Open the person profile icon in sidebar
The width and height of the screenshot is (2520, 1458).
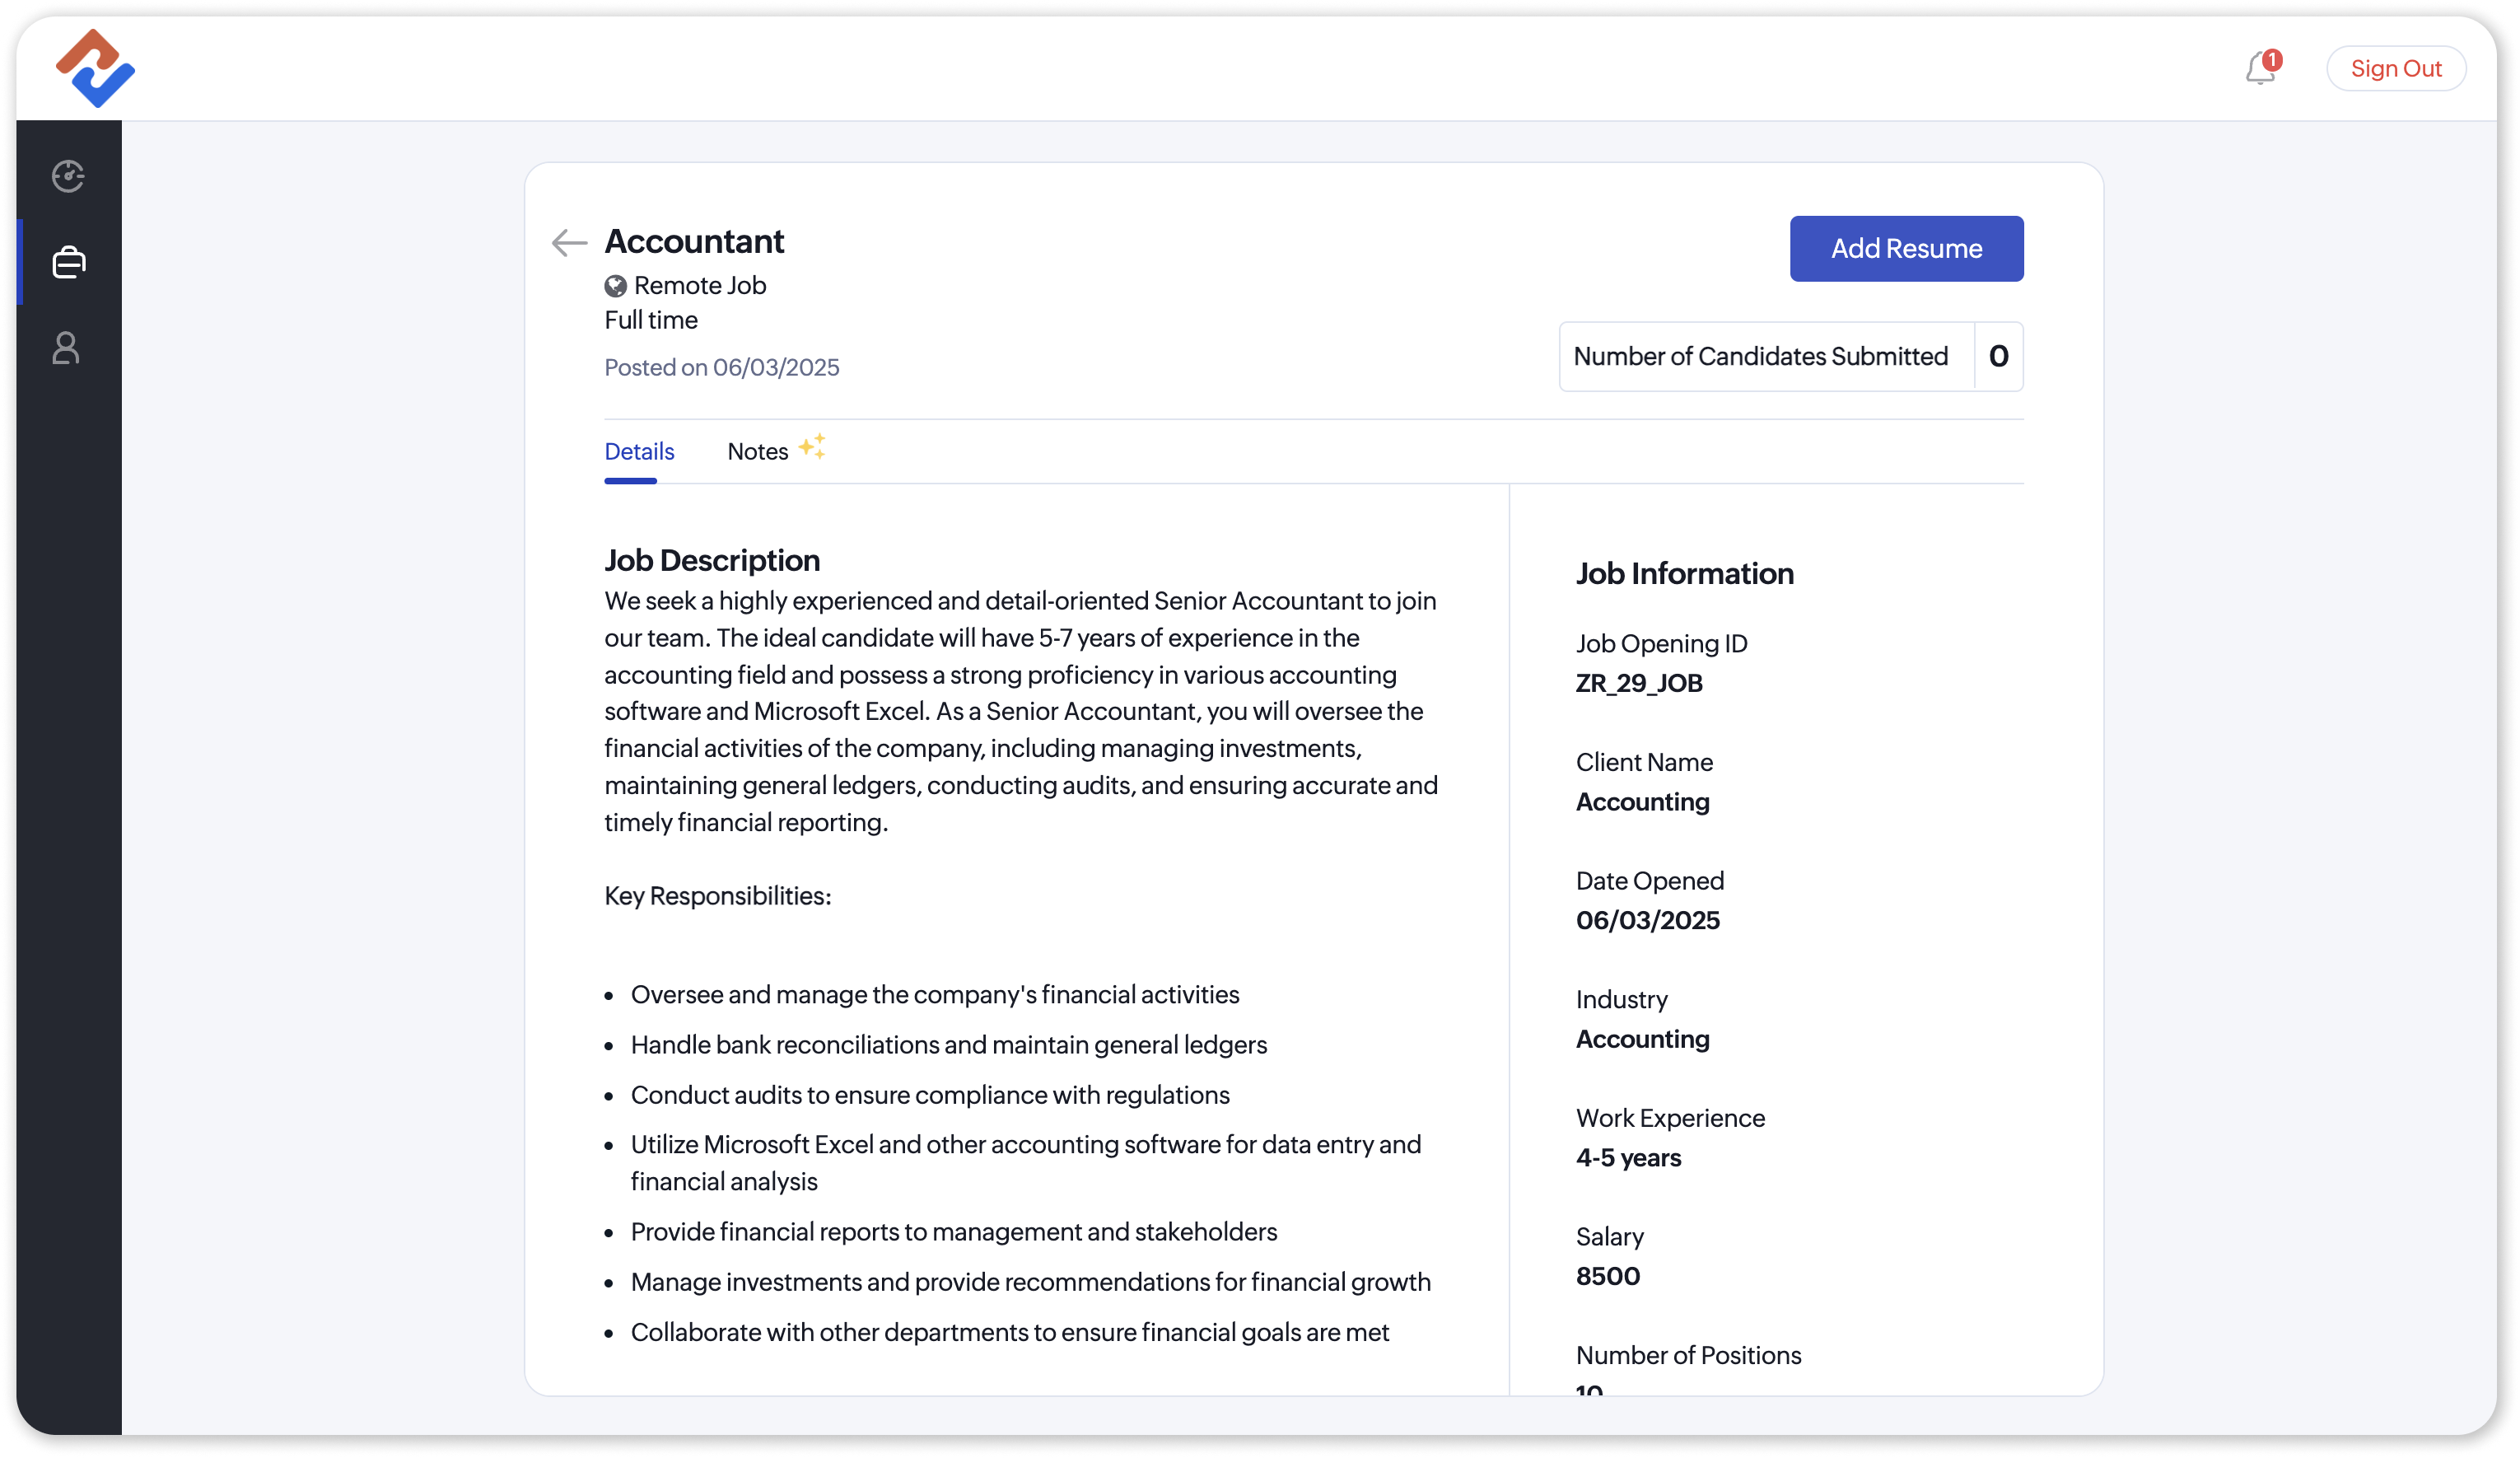pos(66,348)
